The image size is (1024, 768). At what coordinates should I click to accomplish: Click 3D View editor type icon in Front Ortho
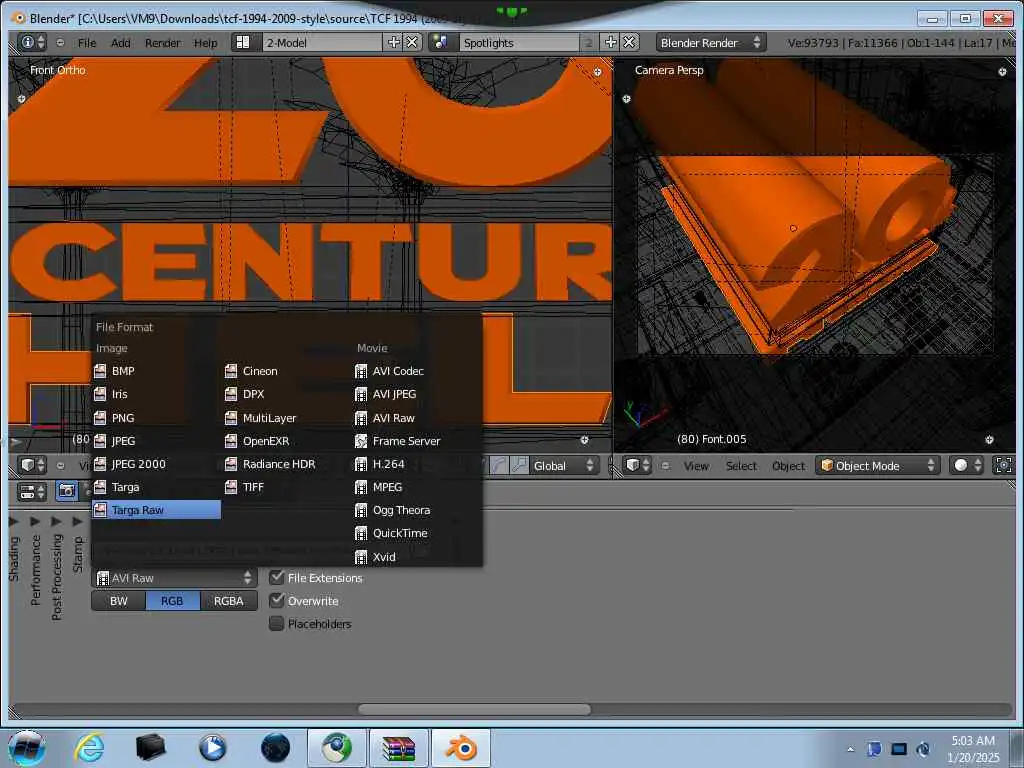32,465
